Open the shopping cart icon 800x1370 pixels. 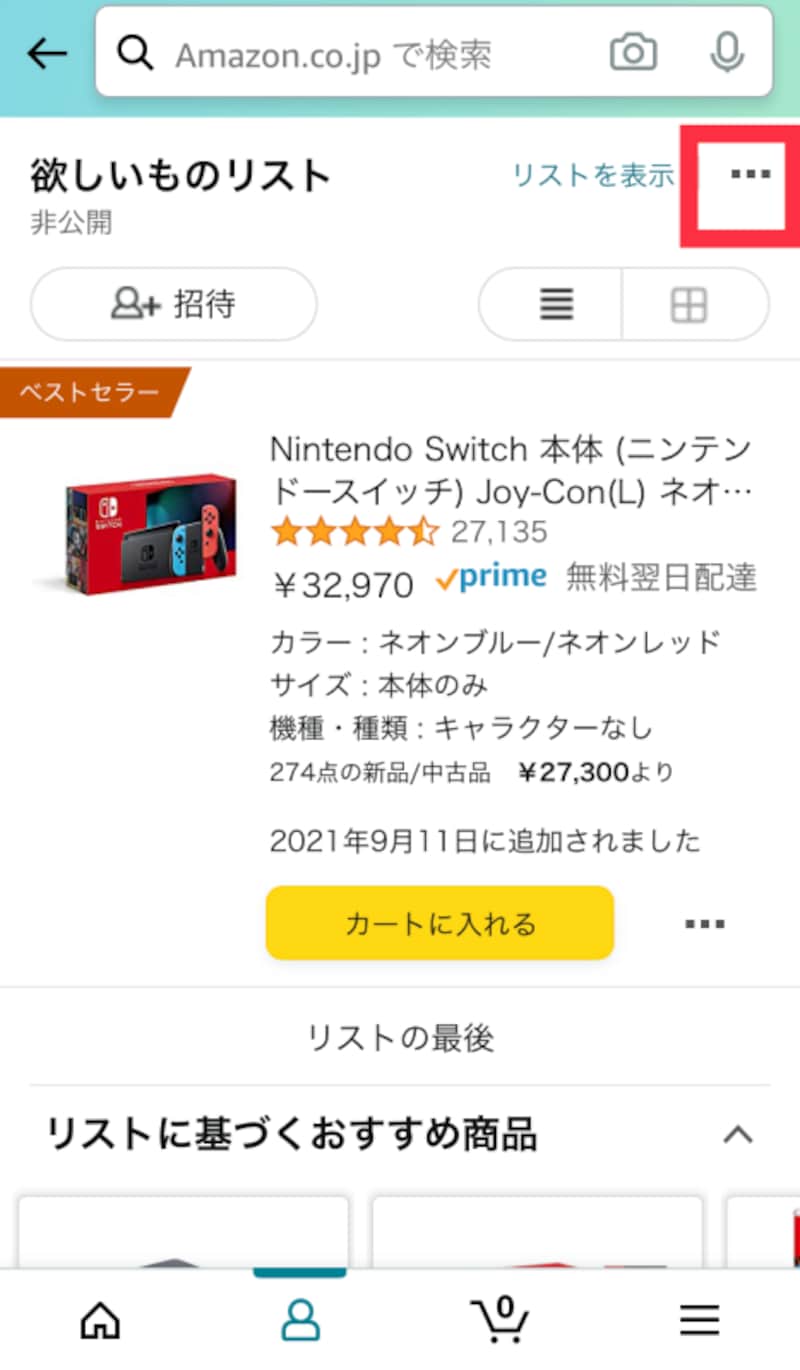tap(500, 1319)
